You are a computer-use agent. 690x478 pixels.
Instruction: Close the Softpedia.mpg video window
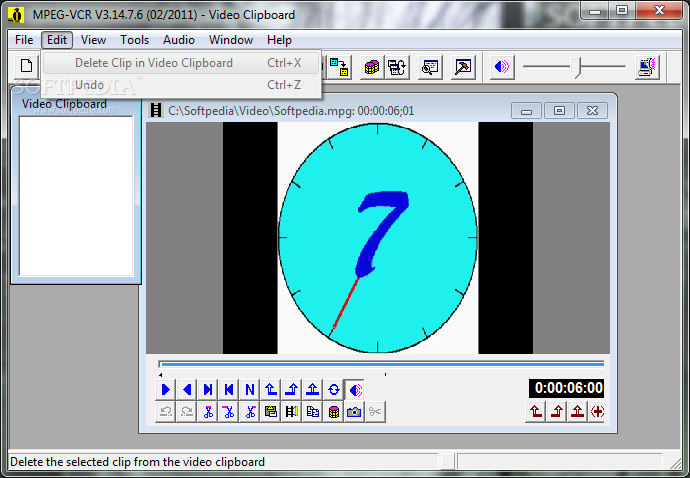tap(592, 110)
